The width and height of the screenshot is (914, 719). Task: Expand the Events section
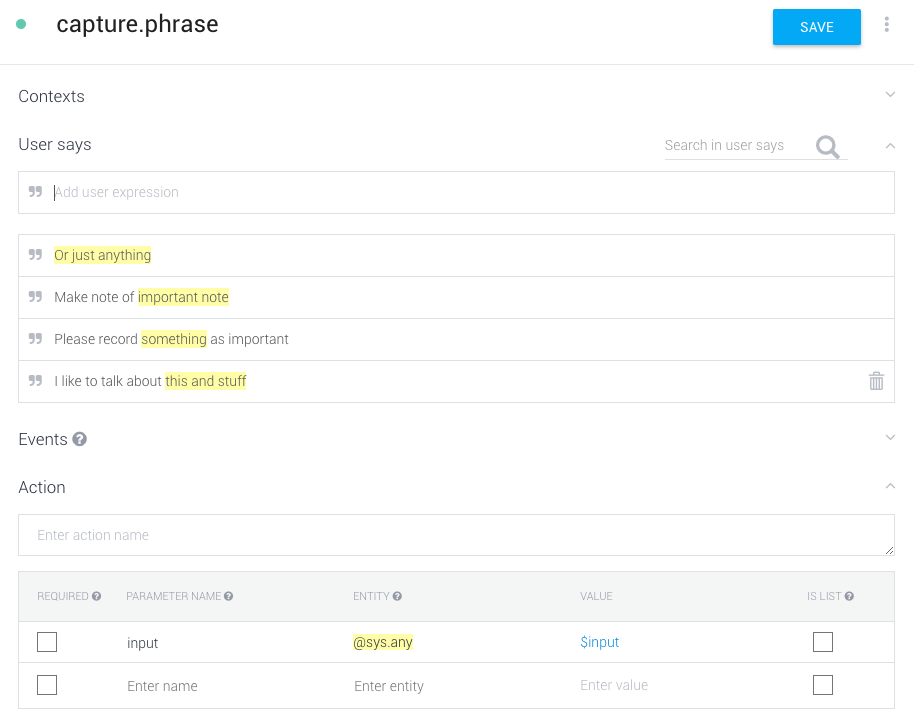coord(890,438)
